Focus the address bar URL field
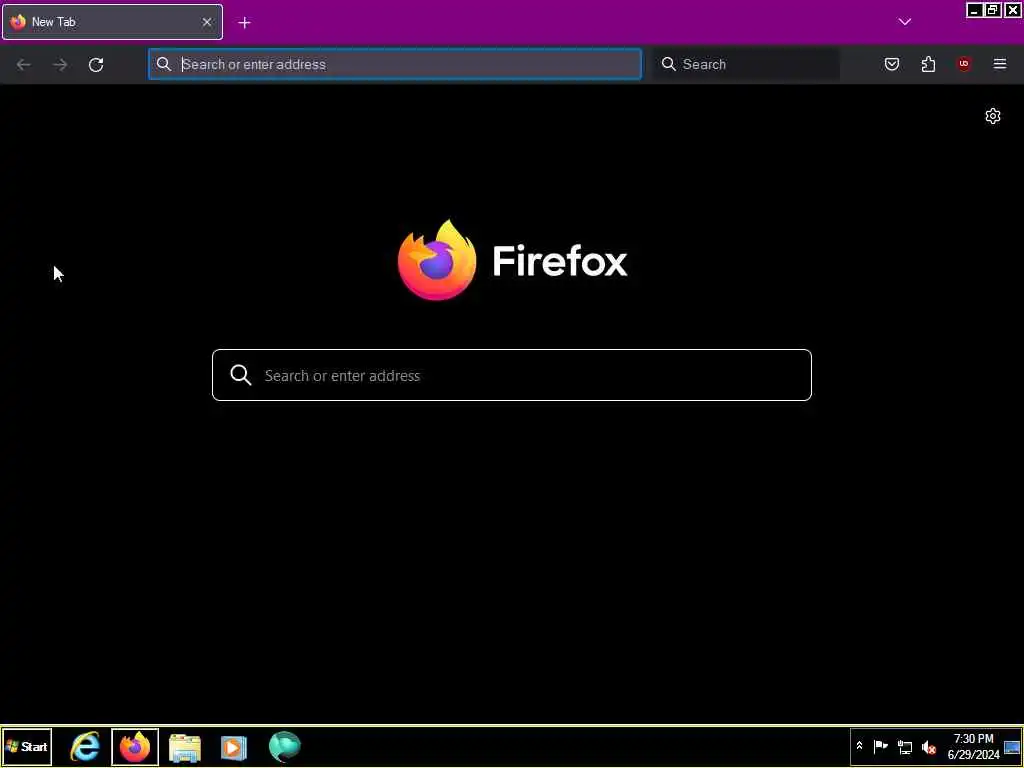 pyautogui.click(x=395, y=64)
